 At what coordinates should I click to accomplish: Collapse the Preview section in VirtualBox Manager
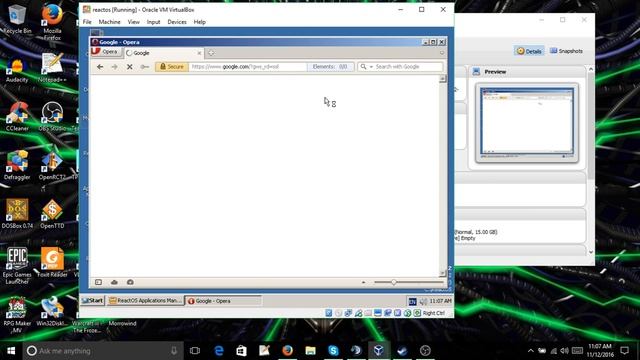[x=495, y=72]
